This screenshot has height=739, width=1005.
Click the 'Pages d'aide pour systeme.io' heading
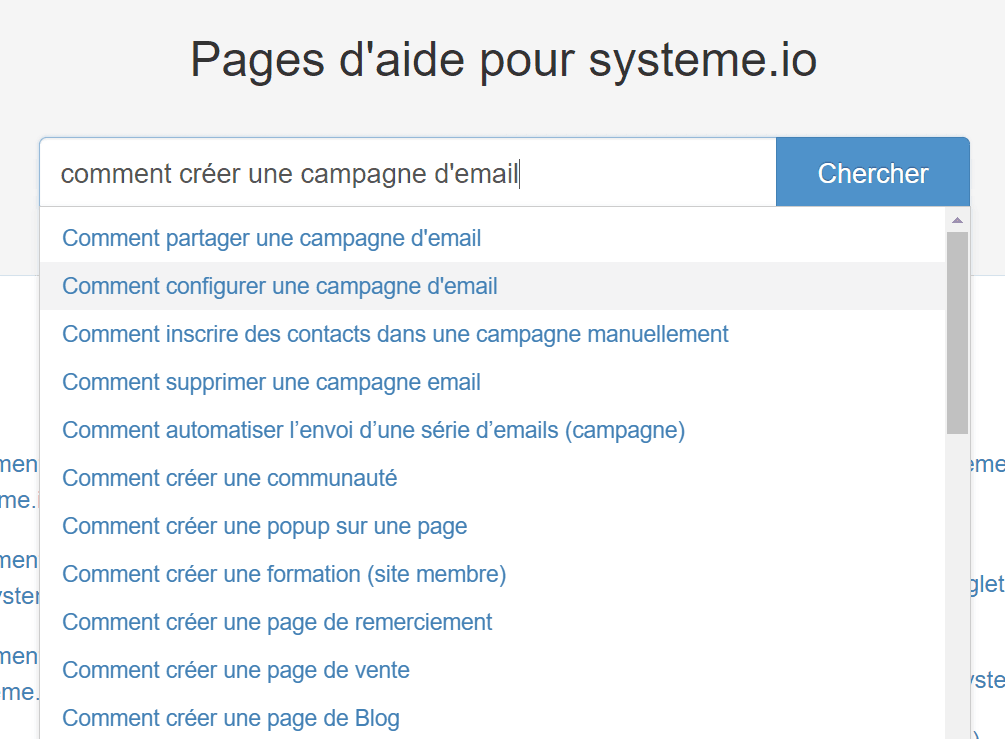[503, 60]
